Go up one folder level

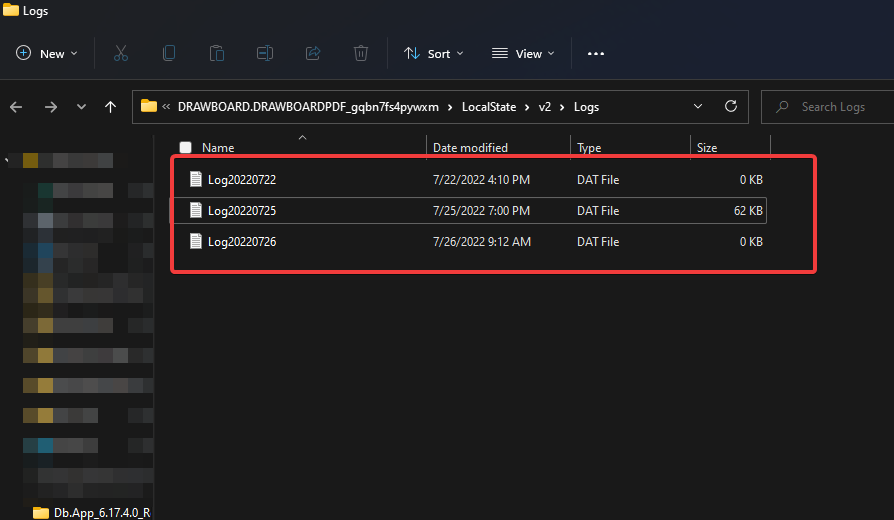click(x=111, y=107)
